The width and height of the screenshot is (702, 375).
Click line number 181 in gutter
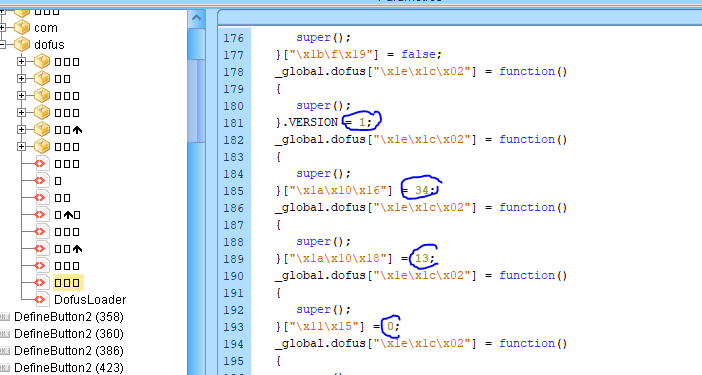click(234, 123)
